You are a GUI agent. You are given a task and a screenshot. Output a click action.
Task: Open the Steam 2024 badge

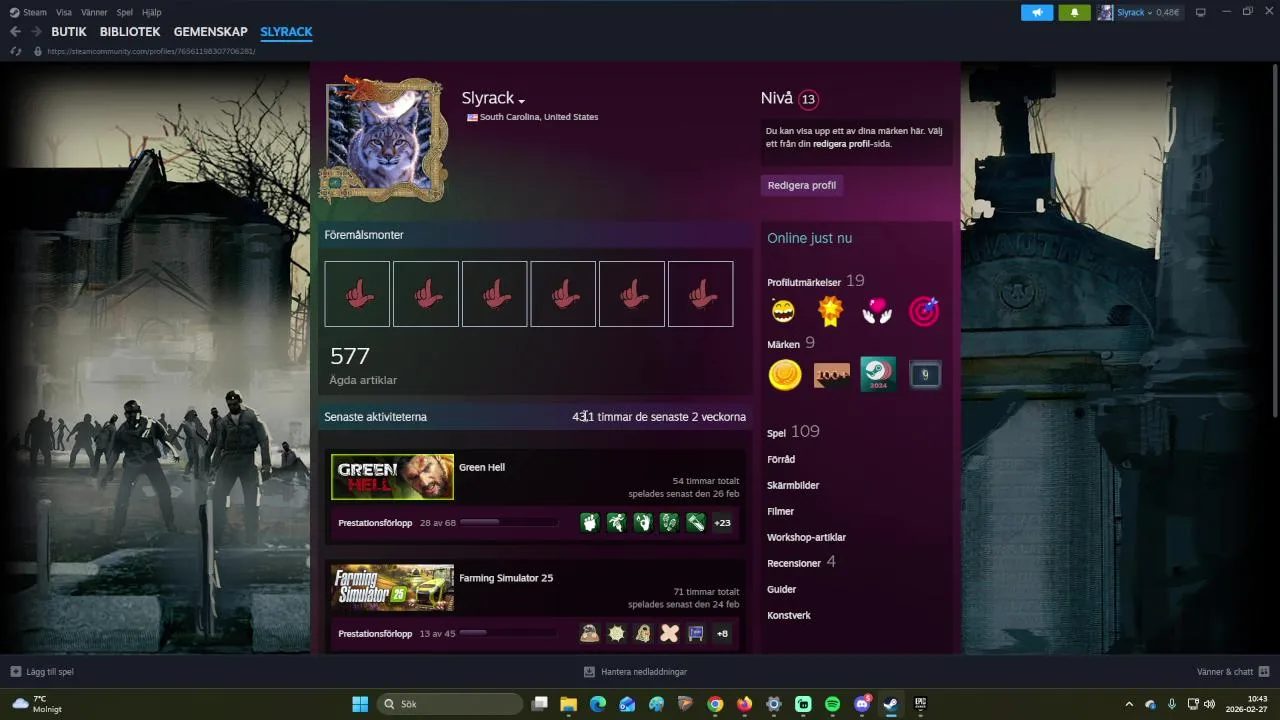pyautogui.click(x=878, y=375)
